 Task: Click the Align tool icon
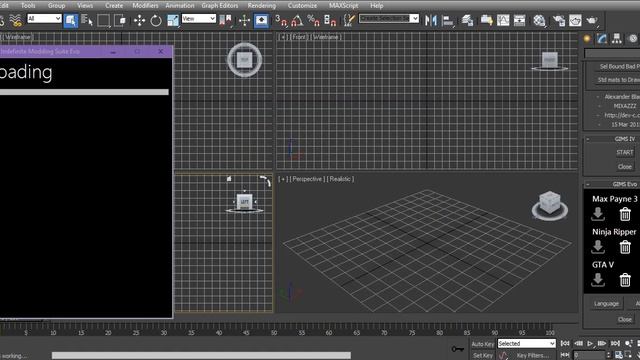(448, 20)
